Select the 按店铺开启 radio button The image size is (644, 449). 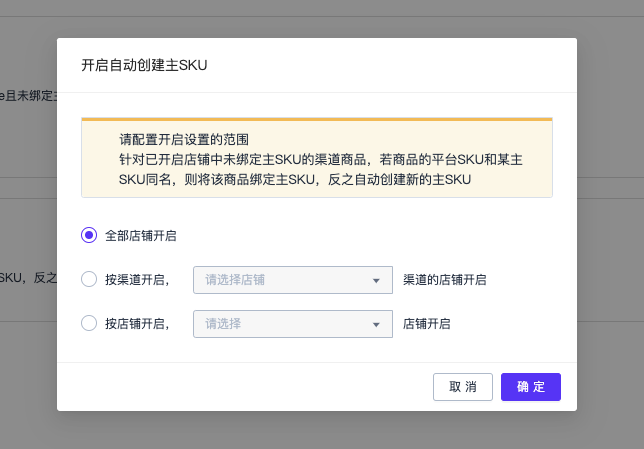[x=89, y=323]
